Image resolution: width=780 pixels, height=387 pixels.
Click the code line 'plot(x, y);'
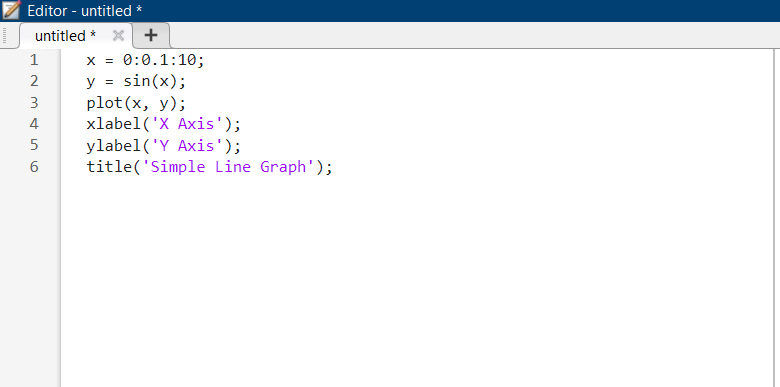(x=136, y=103)
